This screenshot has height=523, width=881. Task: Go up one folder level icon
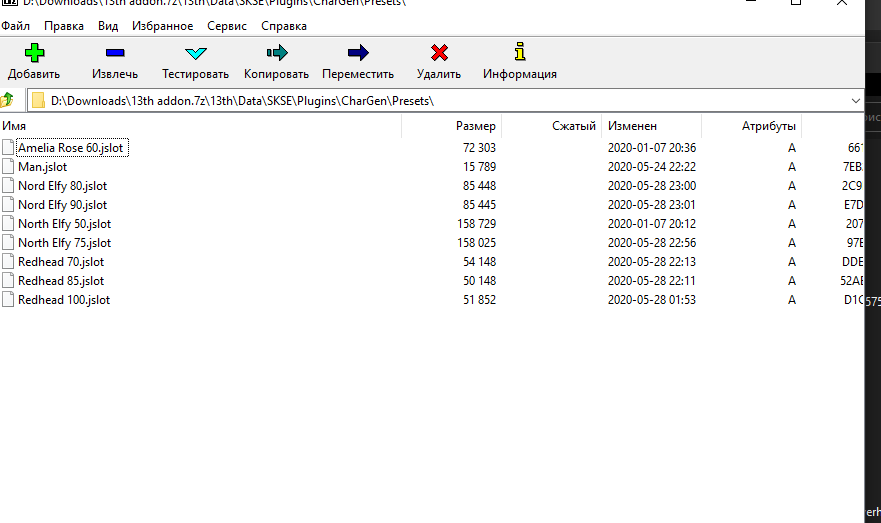click(x=8, y=100)
